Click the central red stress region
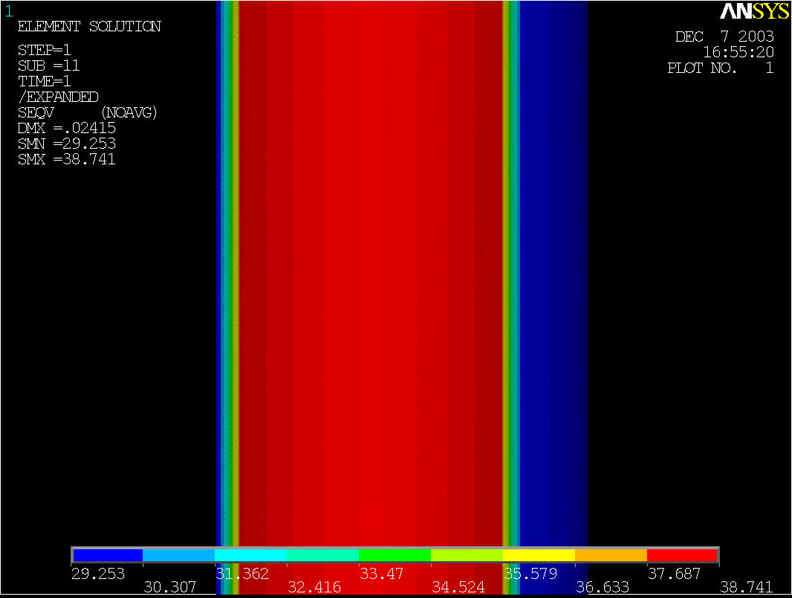 tap(370, 273)
